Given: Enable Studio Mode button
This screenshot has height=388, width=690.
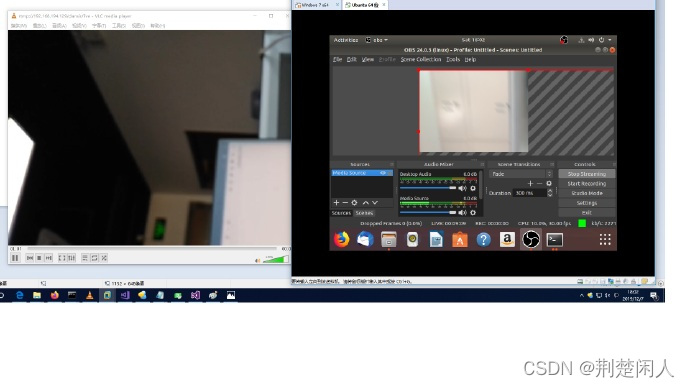Looking at the screenshot, I should point(587,194).
